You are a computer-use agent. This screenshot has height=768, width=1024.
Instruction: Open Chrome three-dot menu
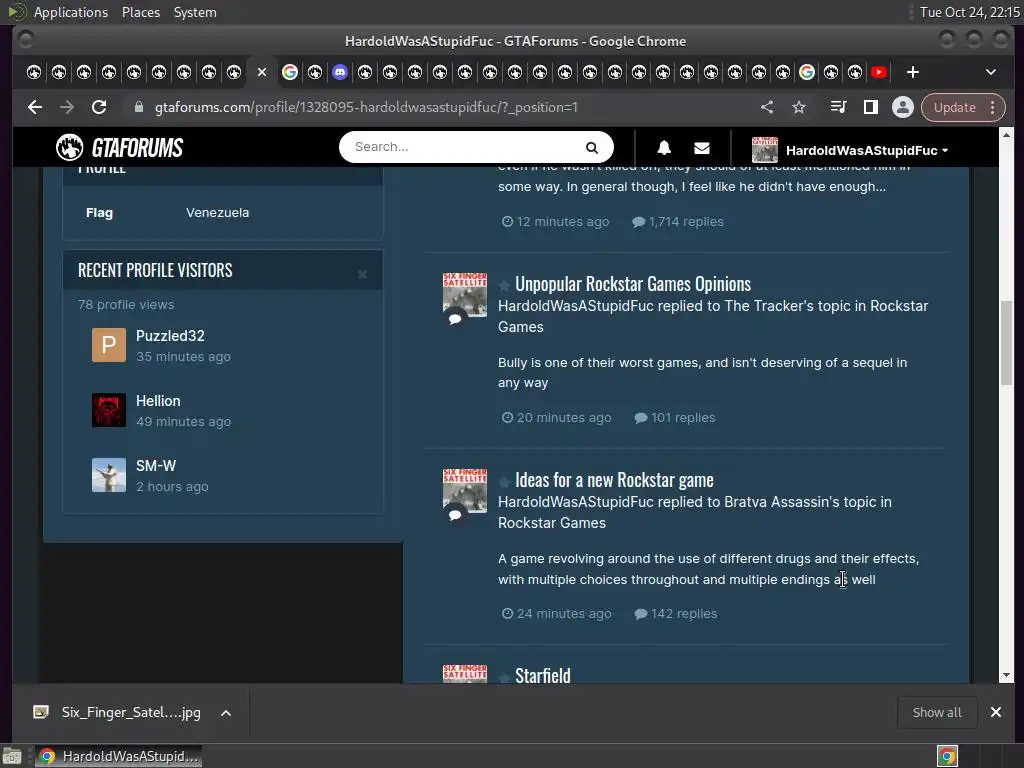pyautogui.click(x=993, y=107)
